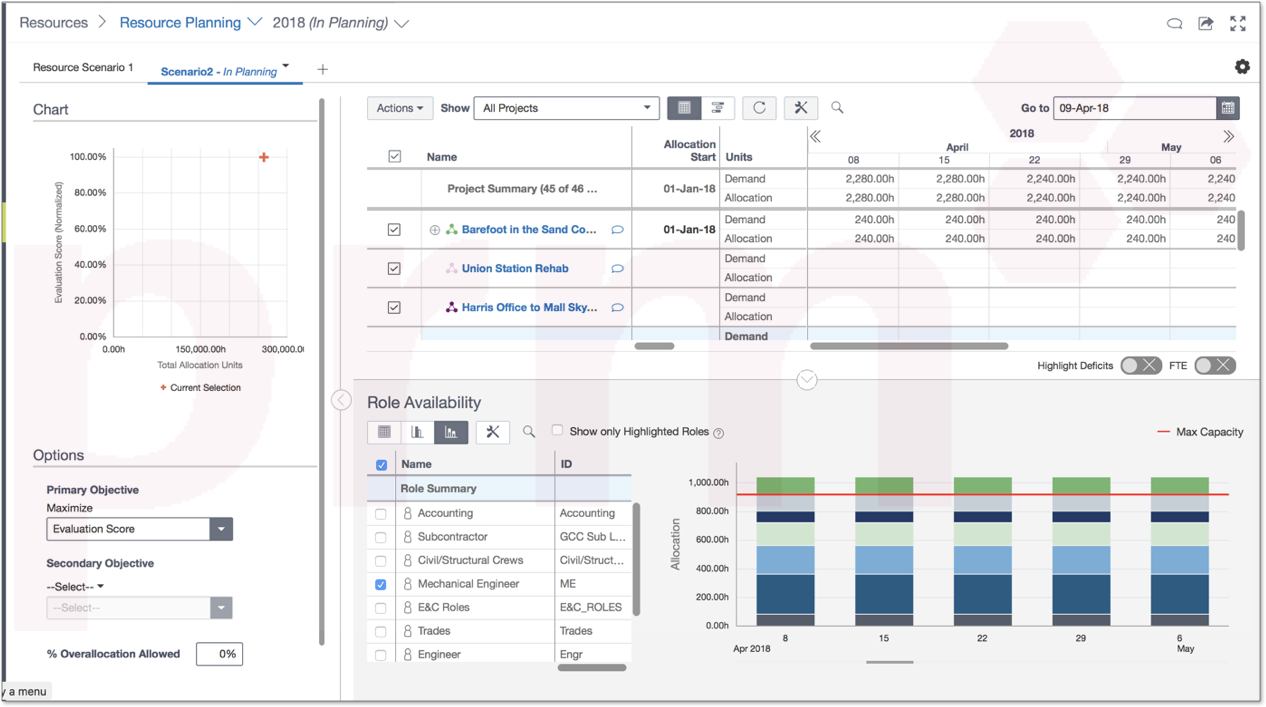Open the Actions dropdown menu

(x=399, y=108)
